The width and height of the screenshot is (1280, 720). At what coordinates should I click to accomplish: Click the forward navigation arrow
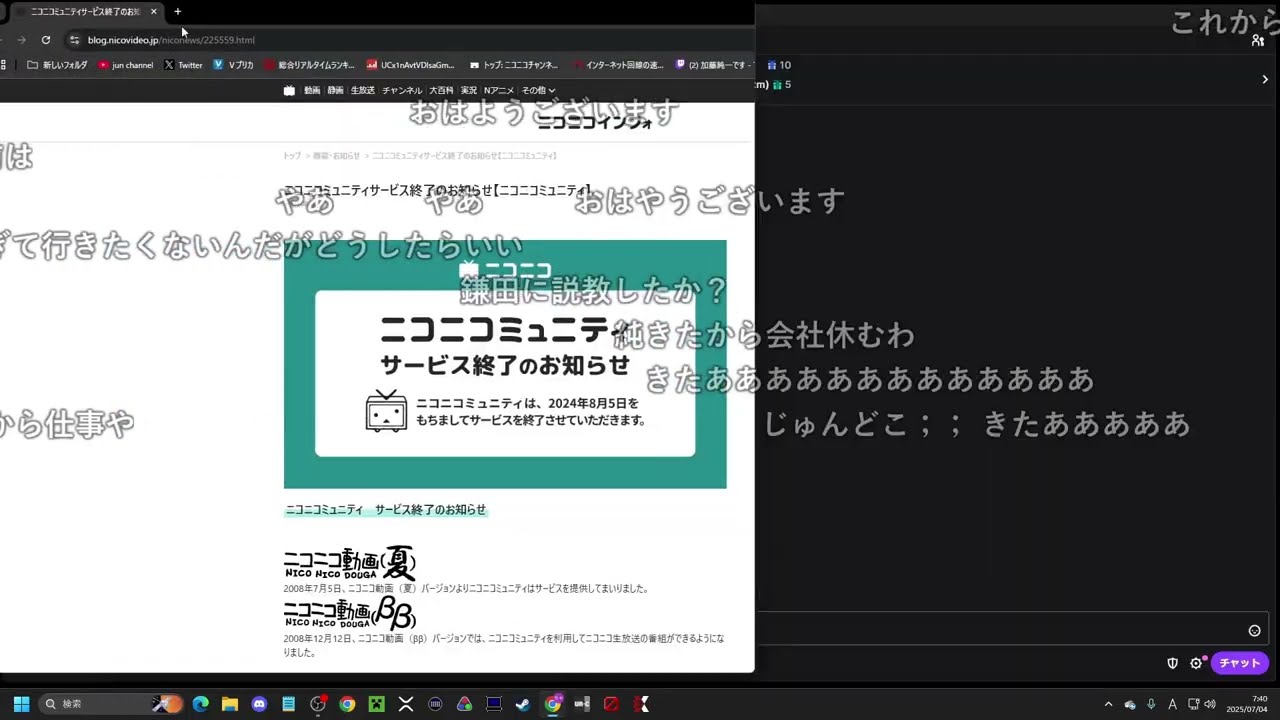(21, 40)
